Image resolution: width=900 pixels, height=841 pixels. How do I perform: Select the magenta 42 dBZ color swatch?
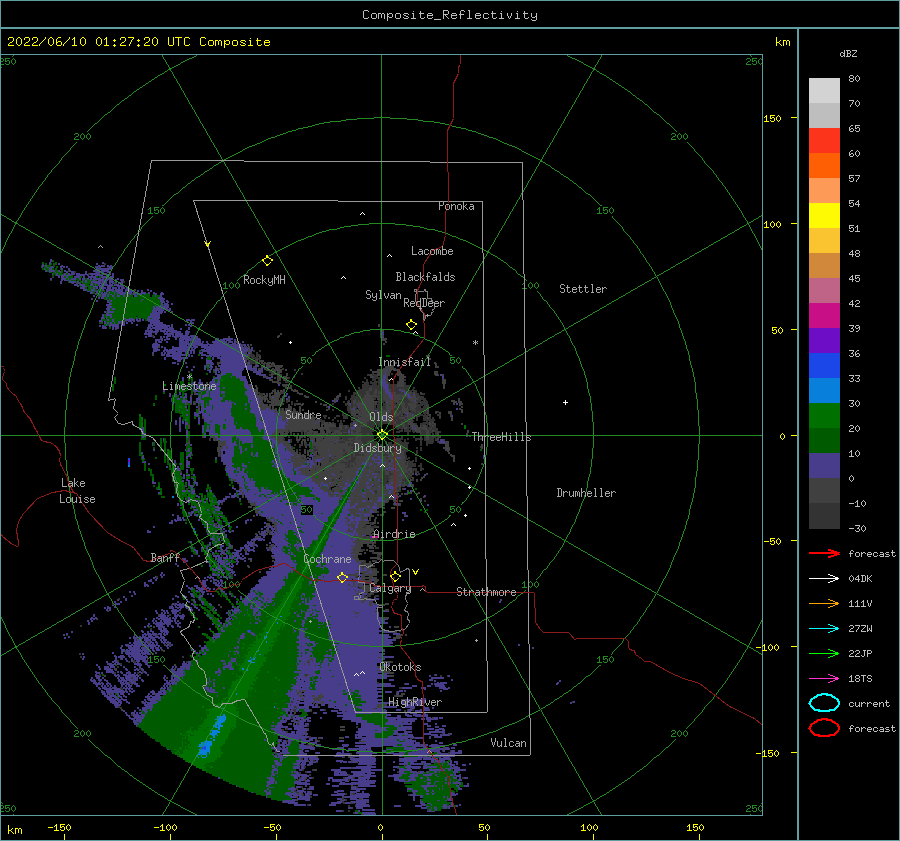[x=824, y=315]
